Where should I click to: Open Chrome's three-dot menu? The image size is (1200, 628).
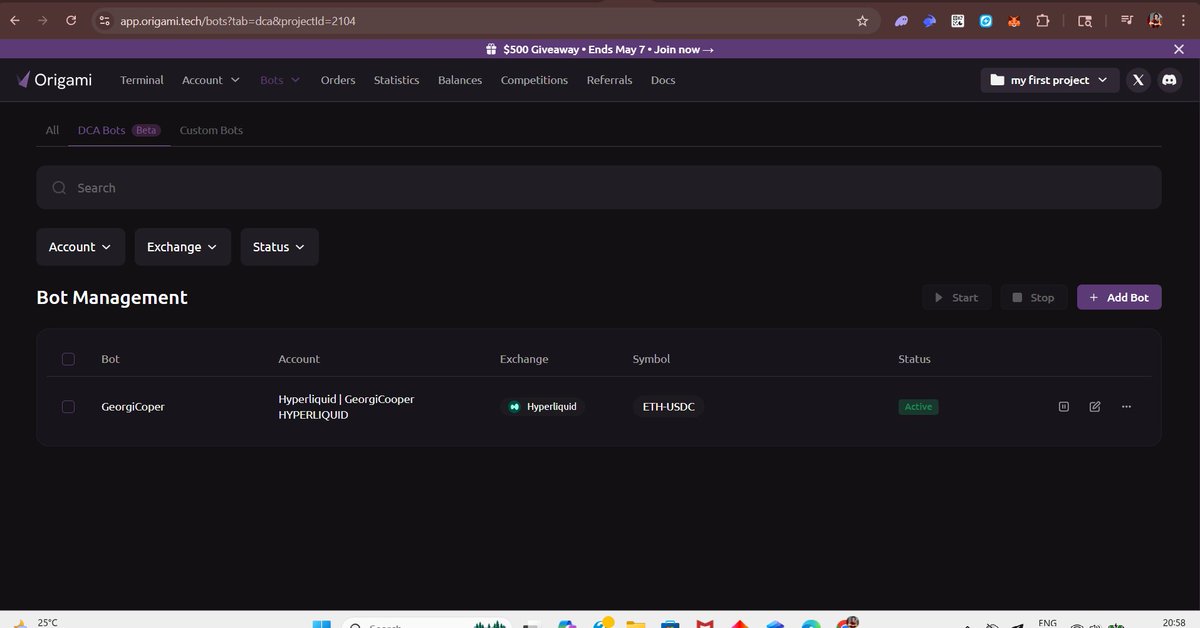(1184, 20)
